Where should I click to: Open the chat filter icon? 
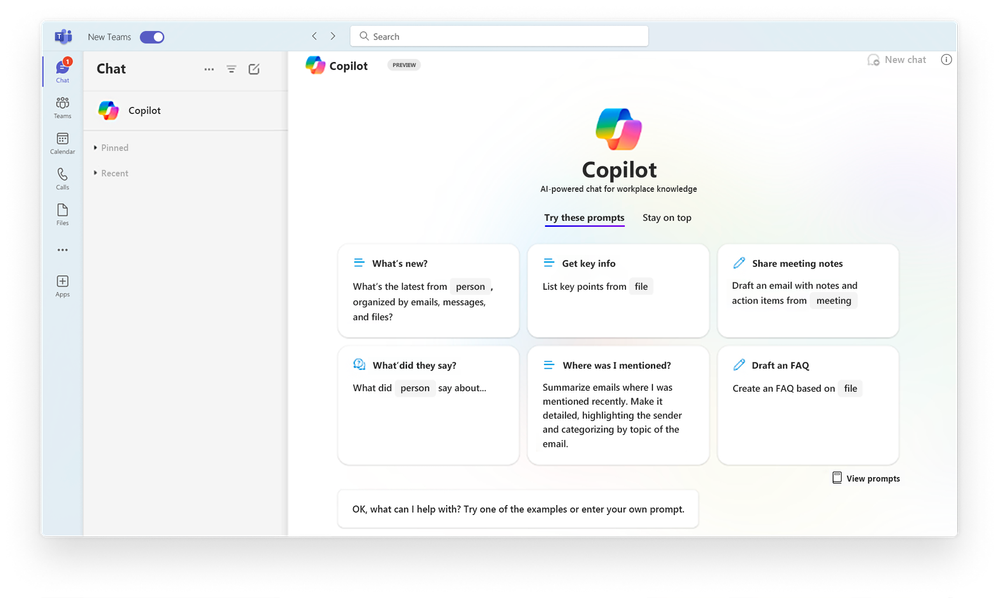pos(231,69)
